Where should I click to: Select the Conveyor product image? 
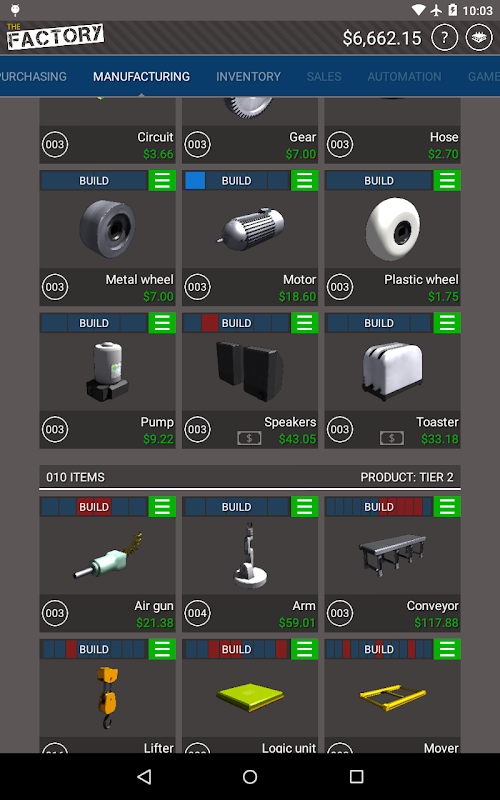coord(392,555)
